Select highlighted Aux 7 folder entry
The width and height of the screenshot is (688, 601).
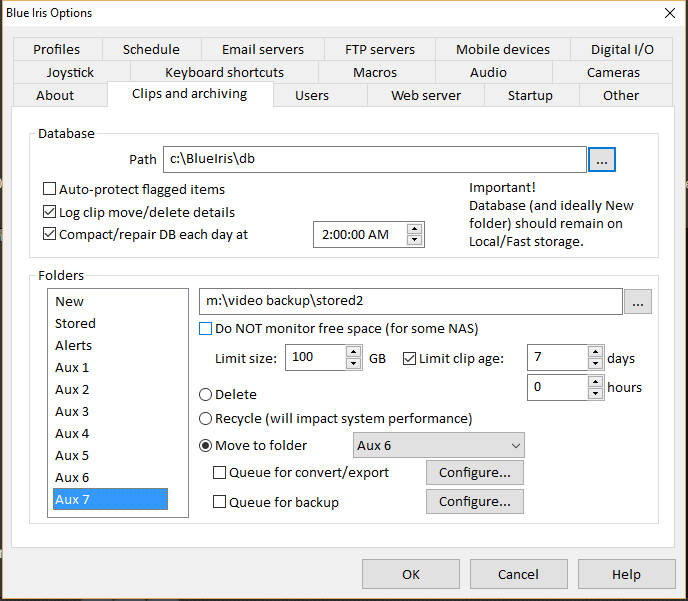click(x=110, y=499)
